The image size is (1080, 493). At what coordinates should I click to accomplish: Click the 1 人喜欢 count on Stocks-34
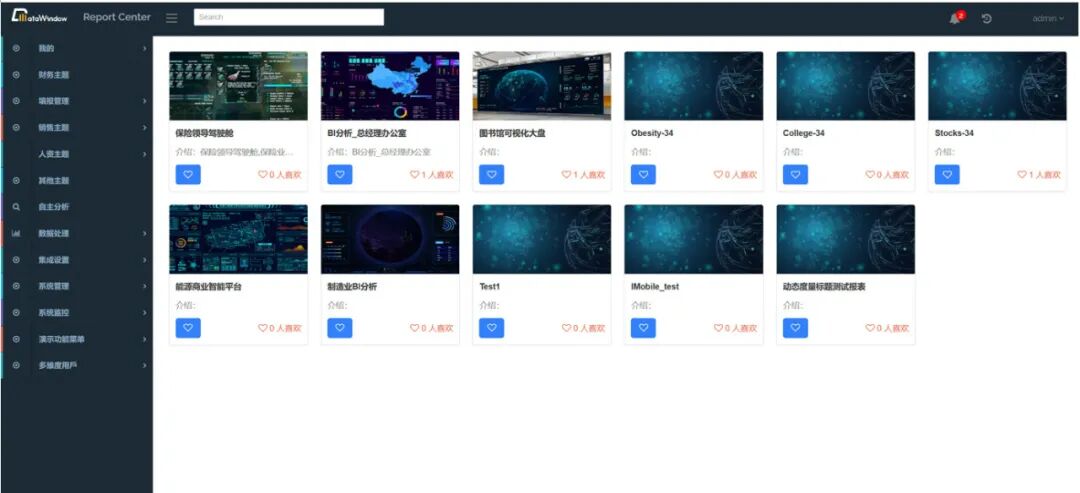[x=1039, y=175]
